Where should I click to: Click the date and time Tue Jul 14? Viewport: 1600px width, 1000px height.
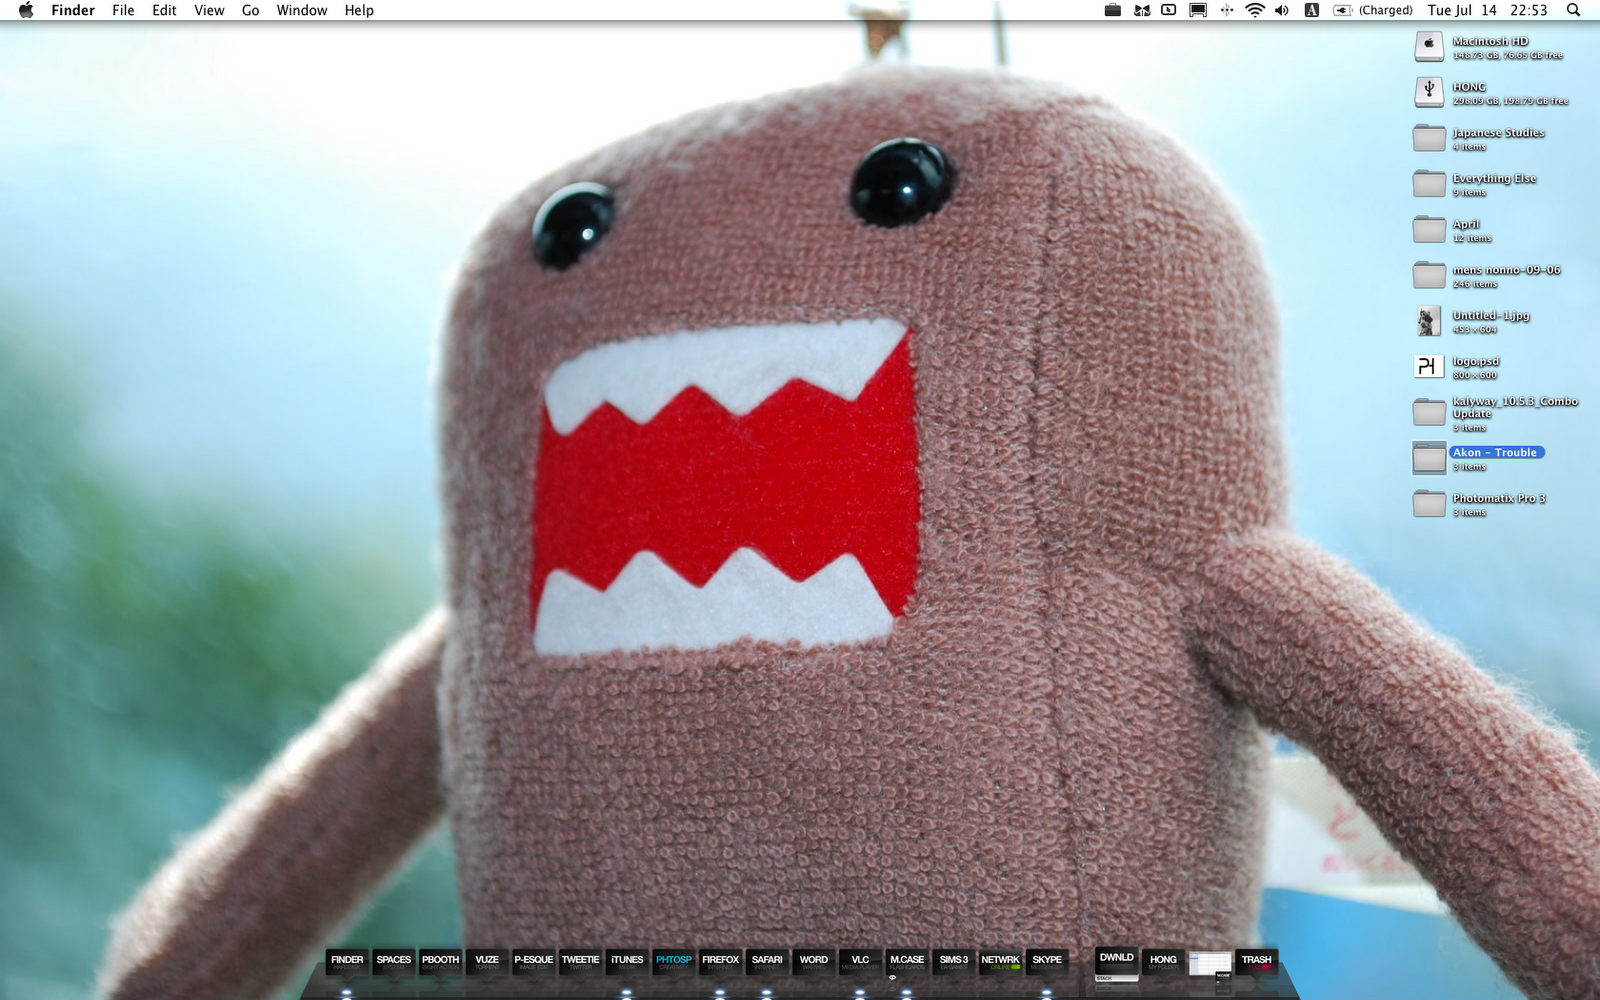pyautogui.click(x=1487, y=10)
